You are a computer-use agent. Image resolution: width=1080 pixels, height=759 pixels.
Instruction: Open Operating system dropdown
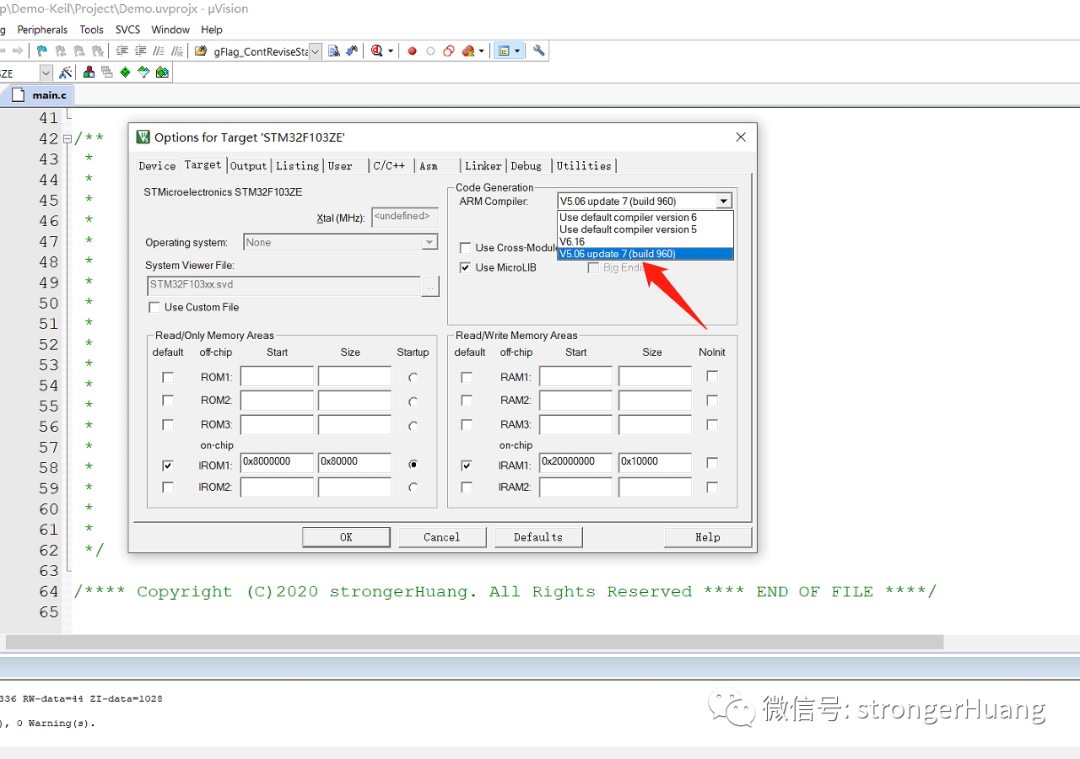[x=429, y=242]
